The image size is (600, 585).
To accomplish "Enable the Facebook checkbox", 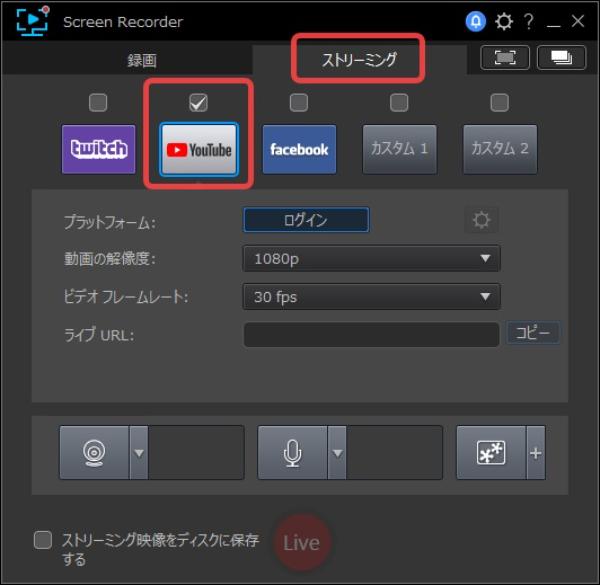I will [299, 103].
